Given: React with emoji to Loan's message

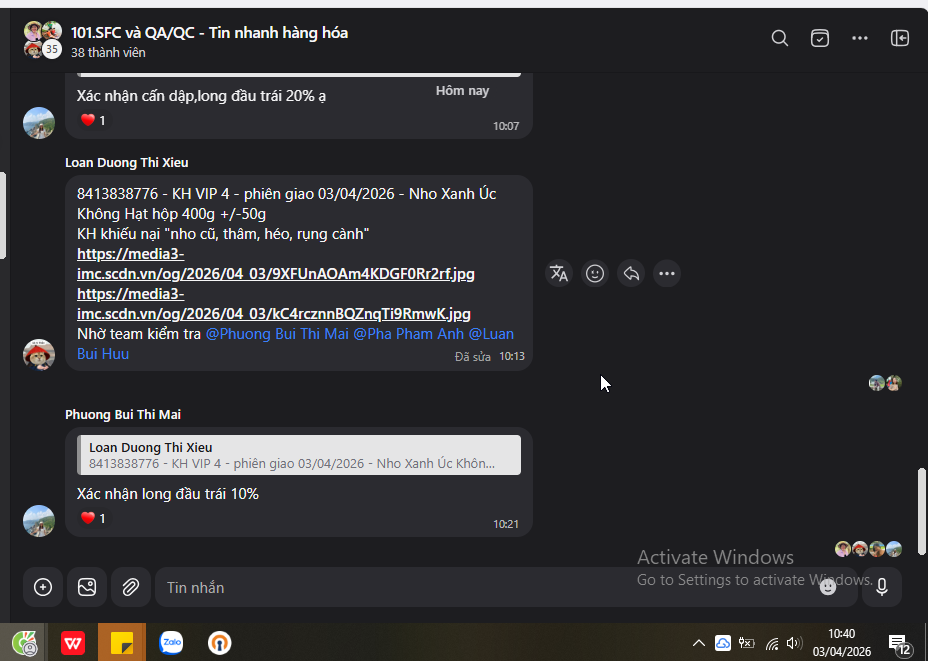Looking at the screenshot, I should (x=595, y=273).
